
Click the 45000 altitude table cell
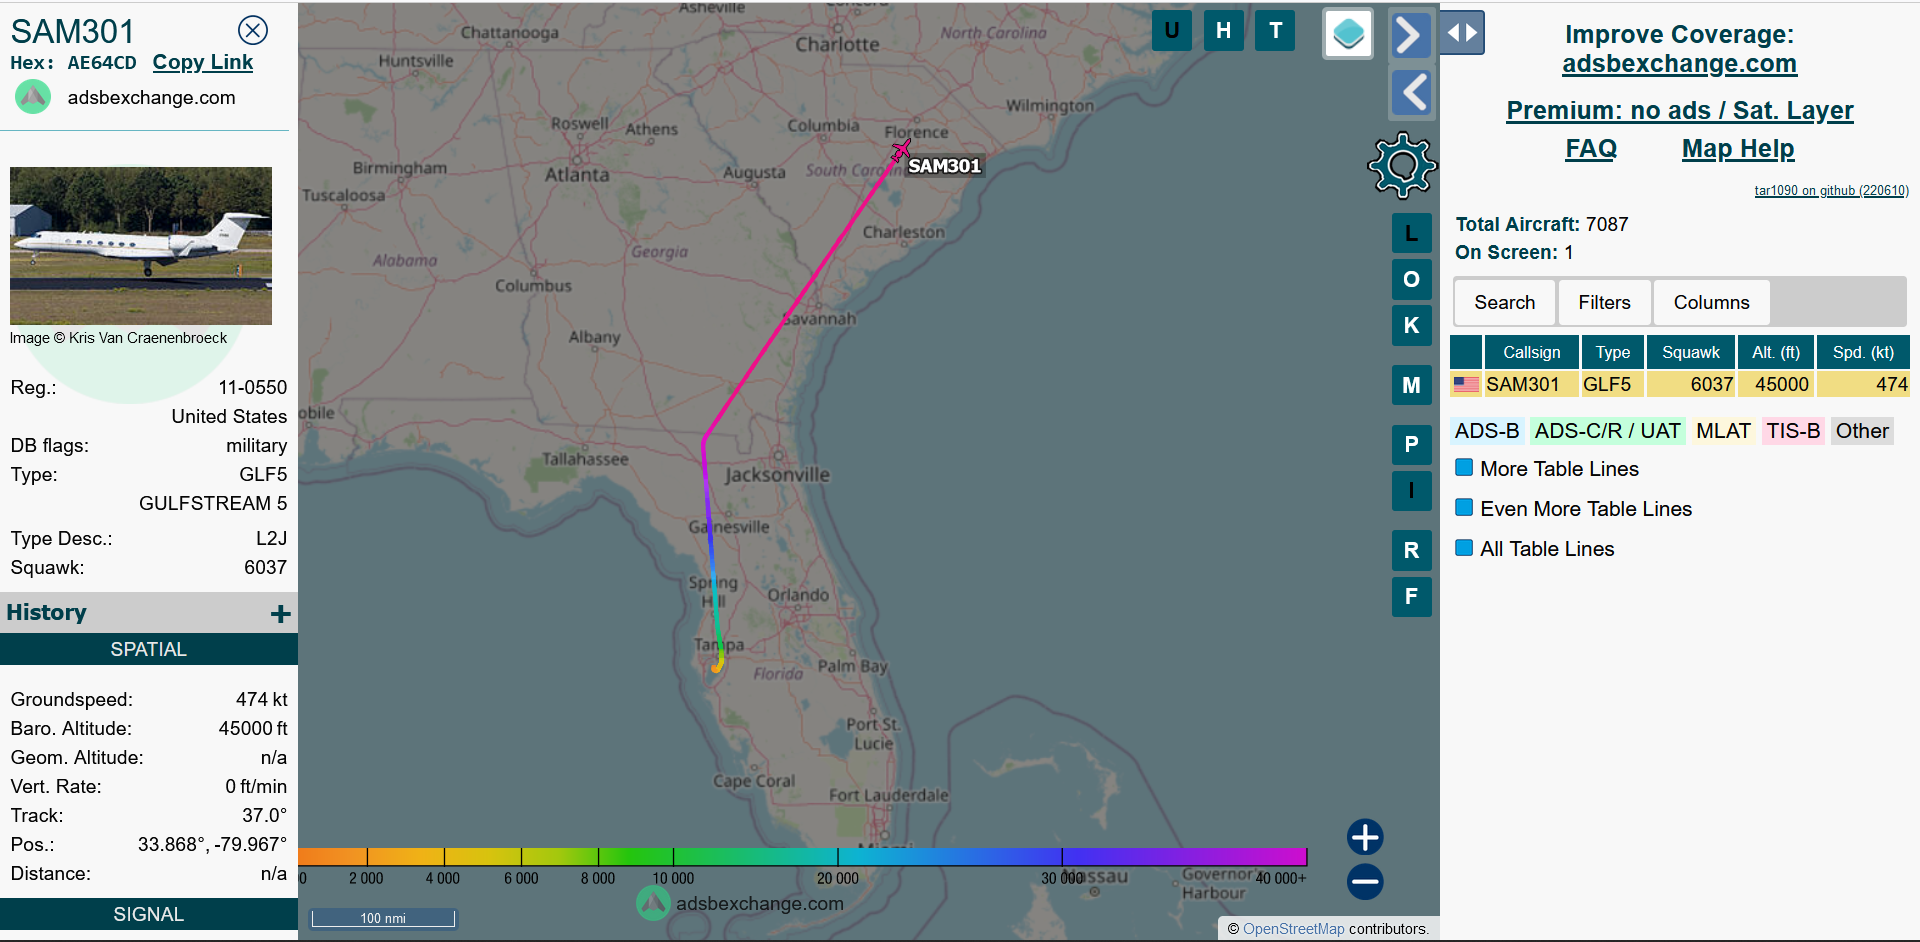coord(1776,384)
